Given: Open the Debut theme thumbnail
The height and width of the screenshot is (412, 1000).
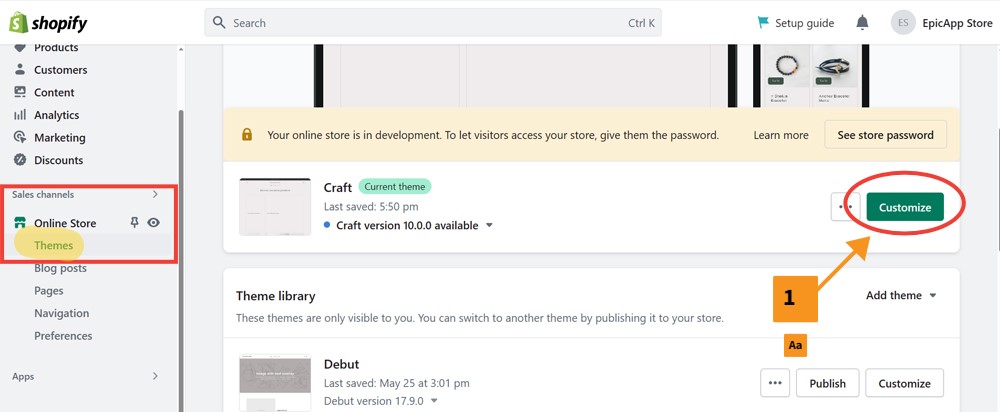Looking at the screenshot, I should (x=275, y=383).
